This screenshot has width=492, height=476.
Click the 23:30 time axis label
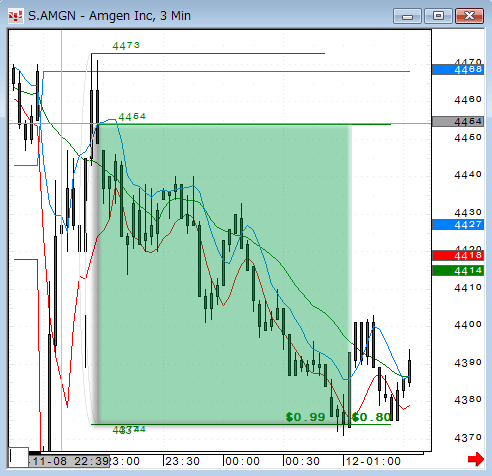click(x=183, y=461)
